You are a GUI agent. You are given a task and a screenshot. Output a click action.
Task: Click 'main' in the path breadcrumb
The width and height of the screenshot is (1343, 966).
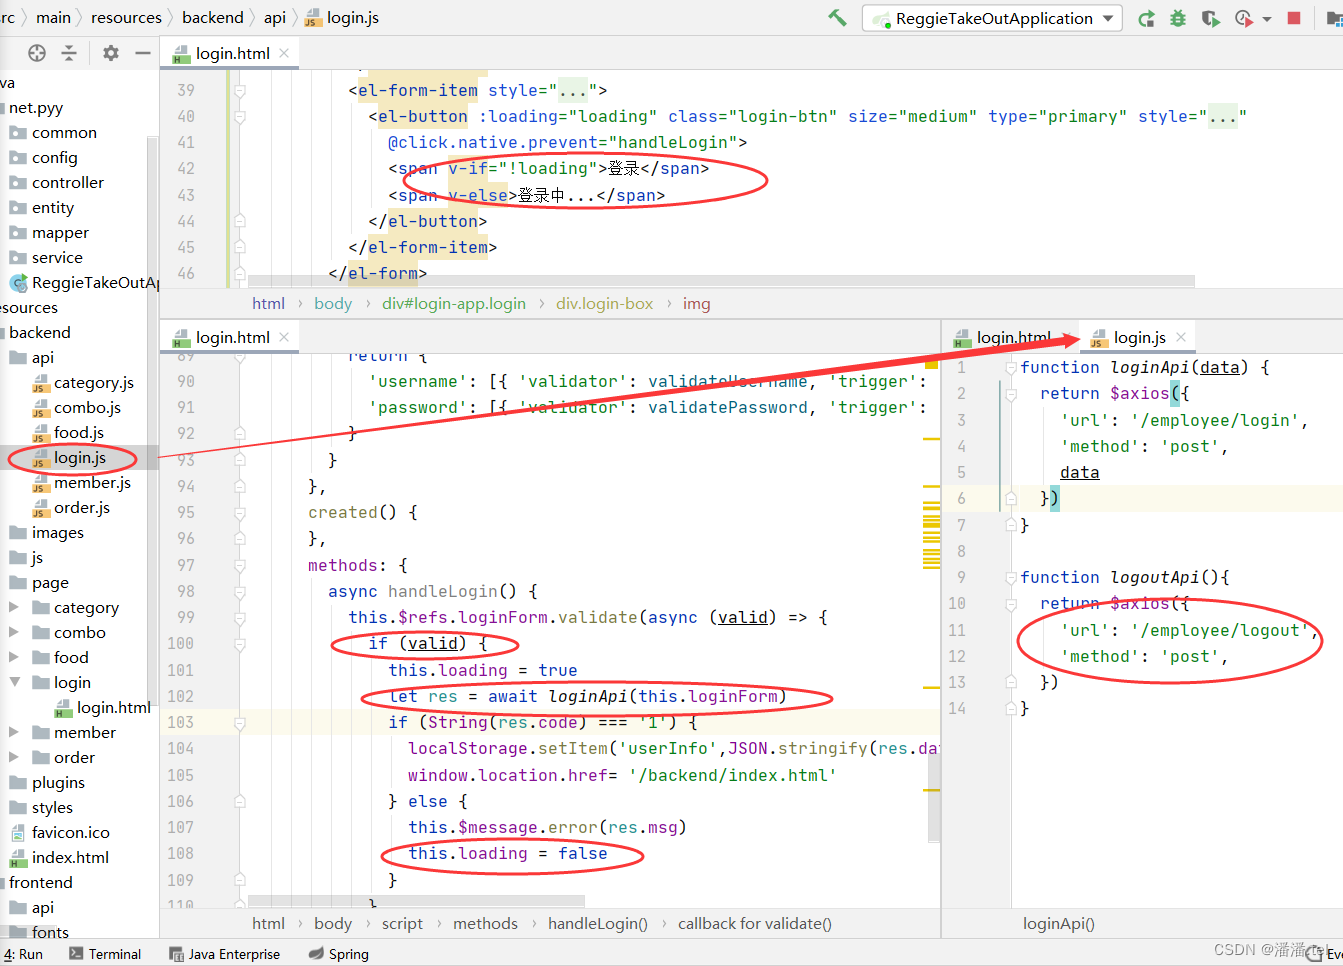pyautogui.click(x=53, y=18)
